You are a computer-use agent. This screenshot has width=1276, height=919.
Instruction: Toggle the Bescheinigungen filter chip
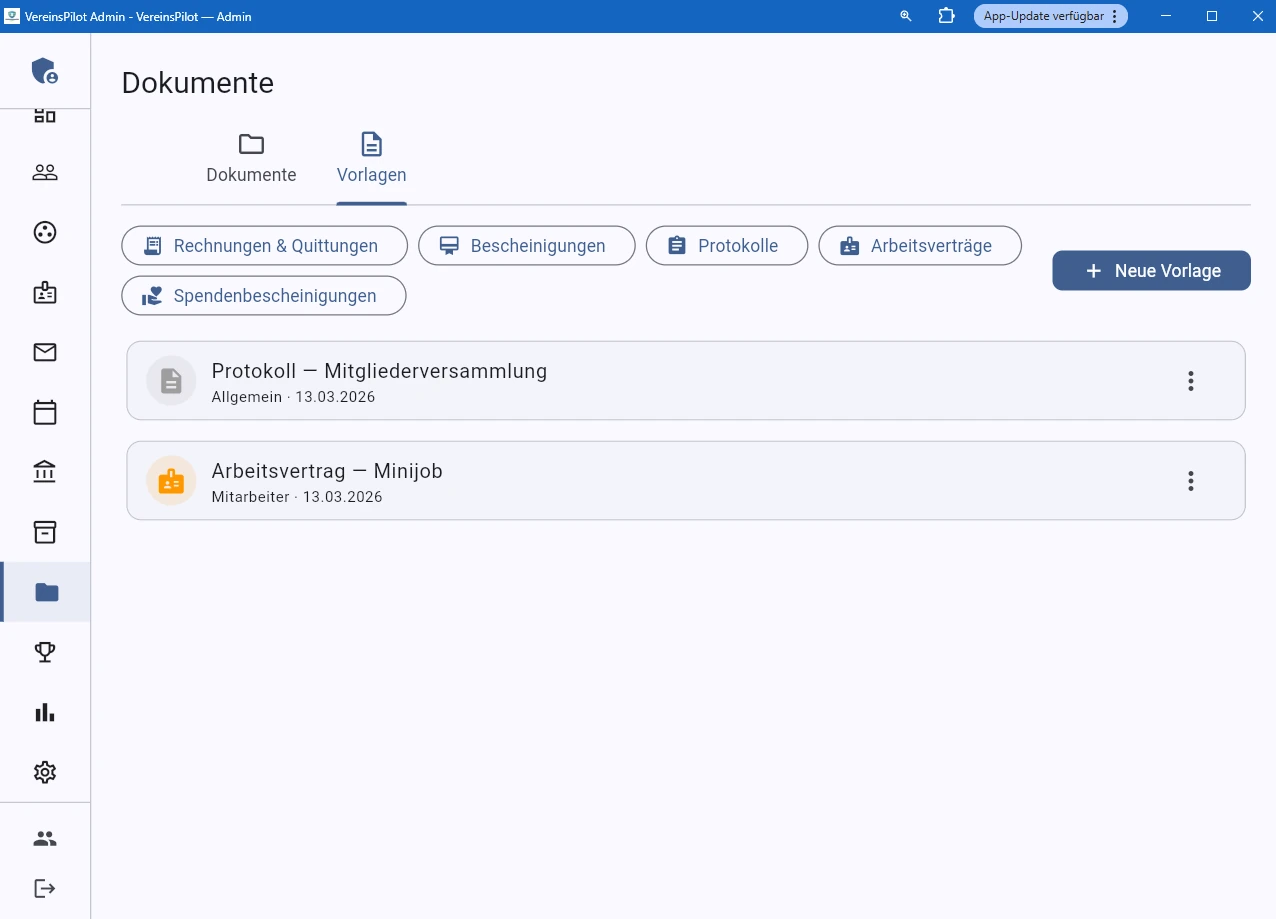526,245
